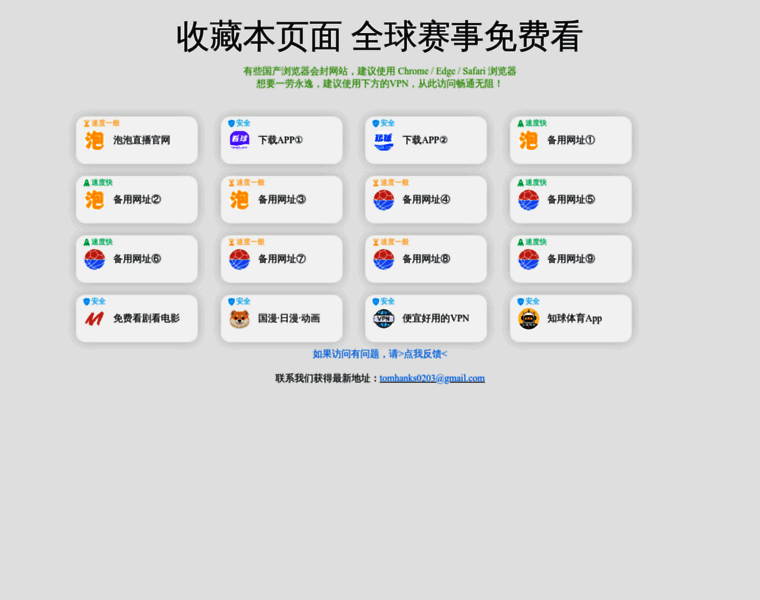Click the robot icon beside 知球体育App
This screenshot has width=760, height=600.
[x=528, y=318]
